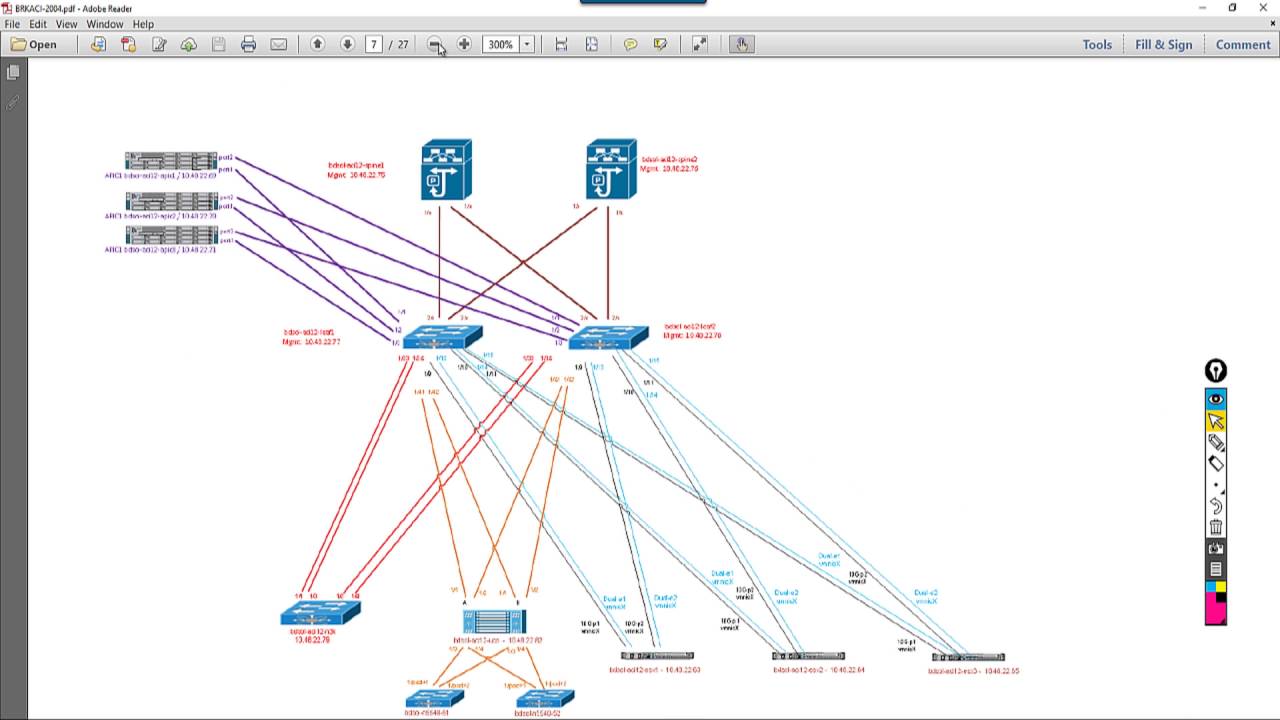The height and width of the screenshot is (720, 1280).
Task: Click the cloud upload icon
Action: [x=188, y=44]
